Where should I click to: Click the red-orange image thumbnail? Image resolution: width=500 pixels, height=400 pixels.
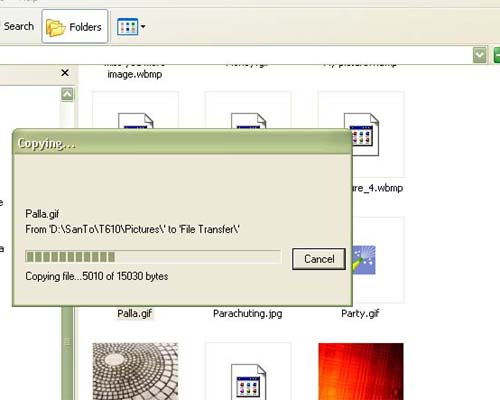pyautogui.click(x=361, y=371)
